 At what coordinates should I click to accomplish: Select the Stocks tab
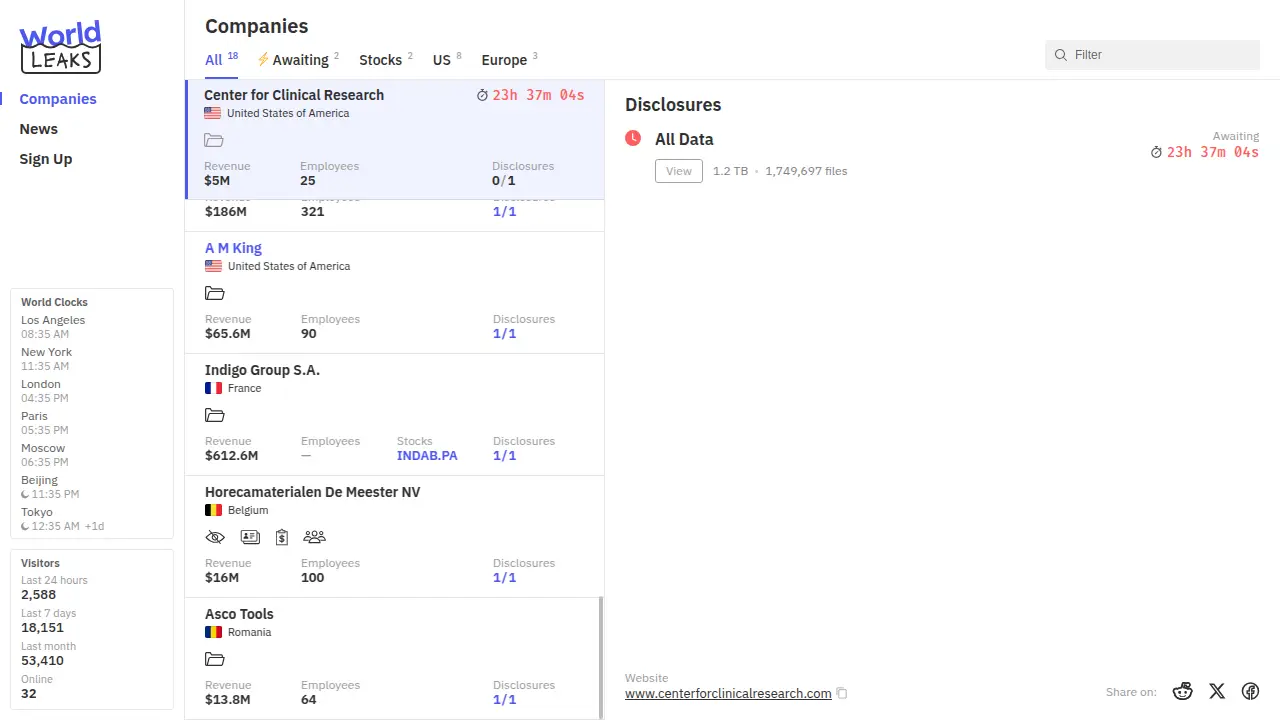point(380,60)
